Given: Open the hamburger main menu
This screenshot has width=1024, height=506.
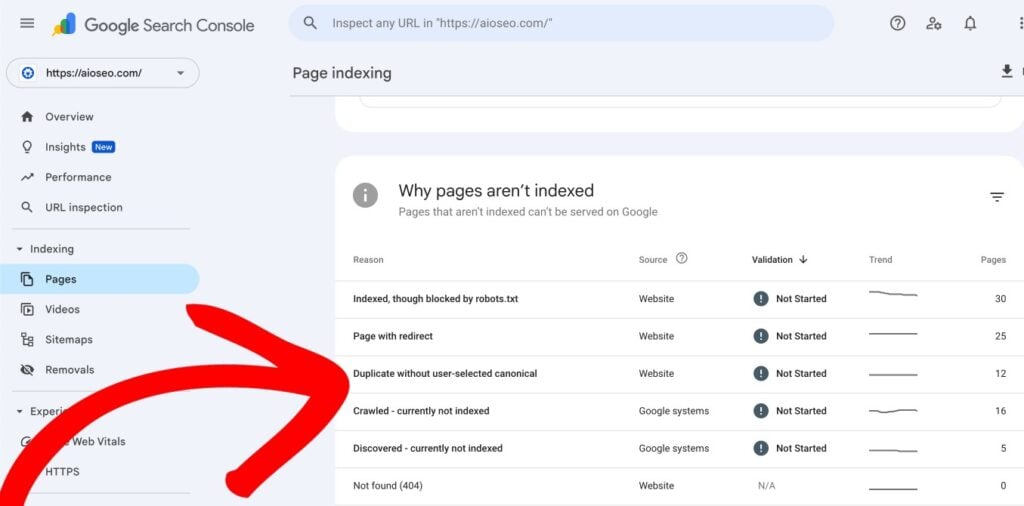Looking at the screenshot, I should pos(27,24).
